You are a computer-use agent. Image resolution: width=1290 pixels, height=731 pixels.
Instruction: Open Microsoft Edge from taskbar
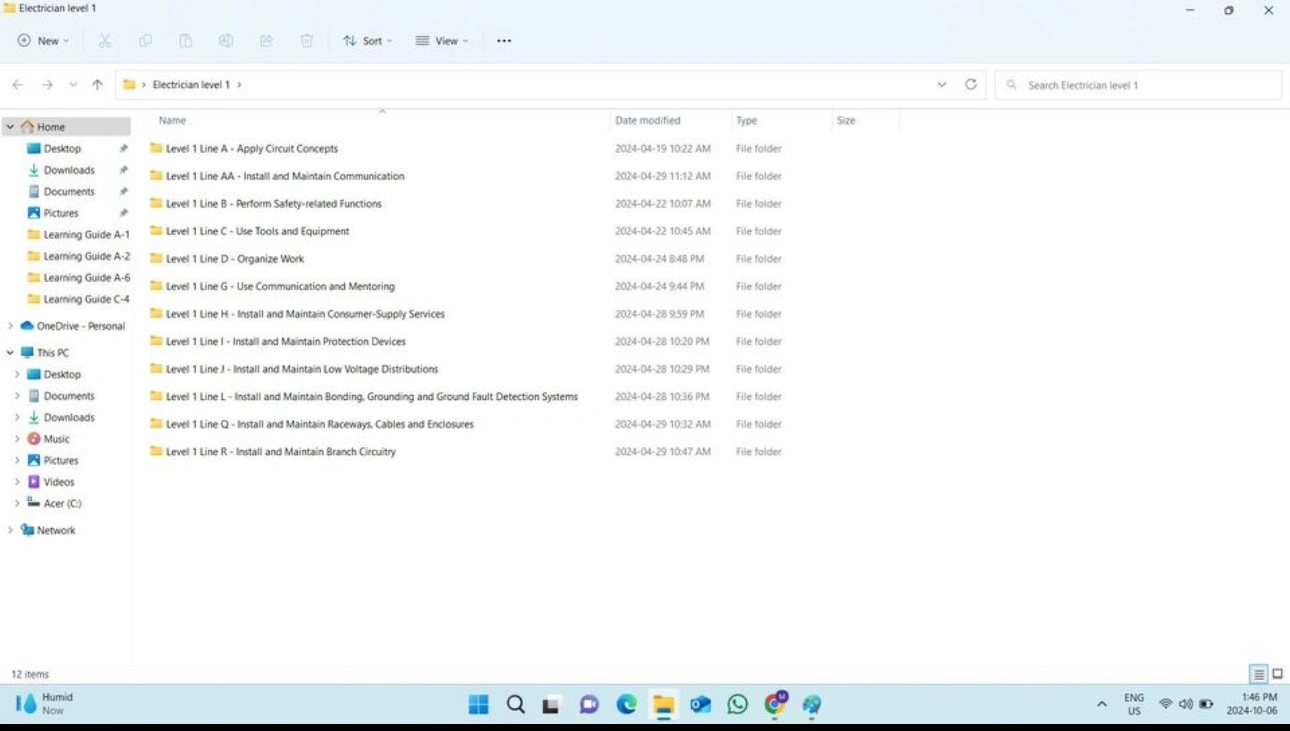(627, 704)
